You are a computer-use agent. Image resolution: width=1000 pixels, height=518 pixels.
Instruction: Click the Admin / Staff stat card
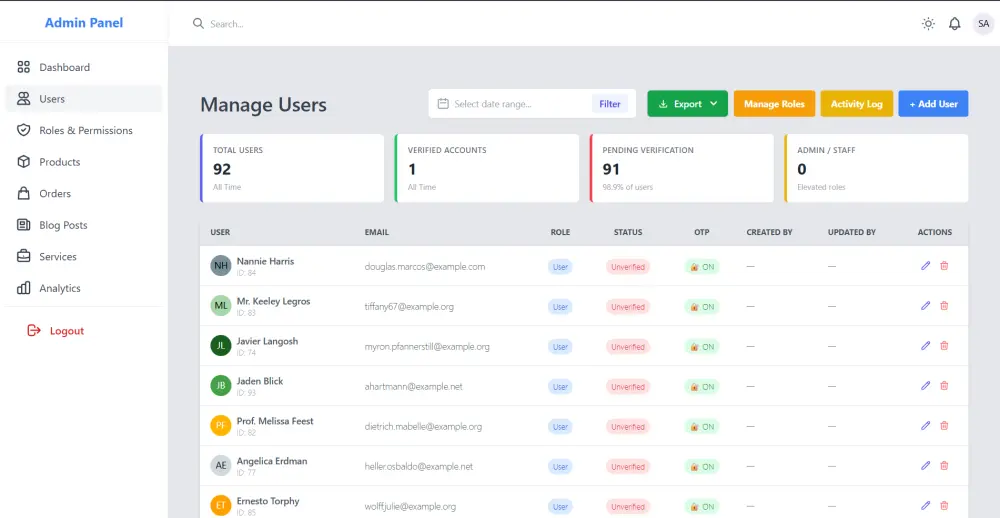876,168
